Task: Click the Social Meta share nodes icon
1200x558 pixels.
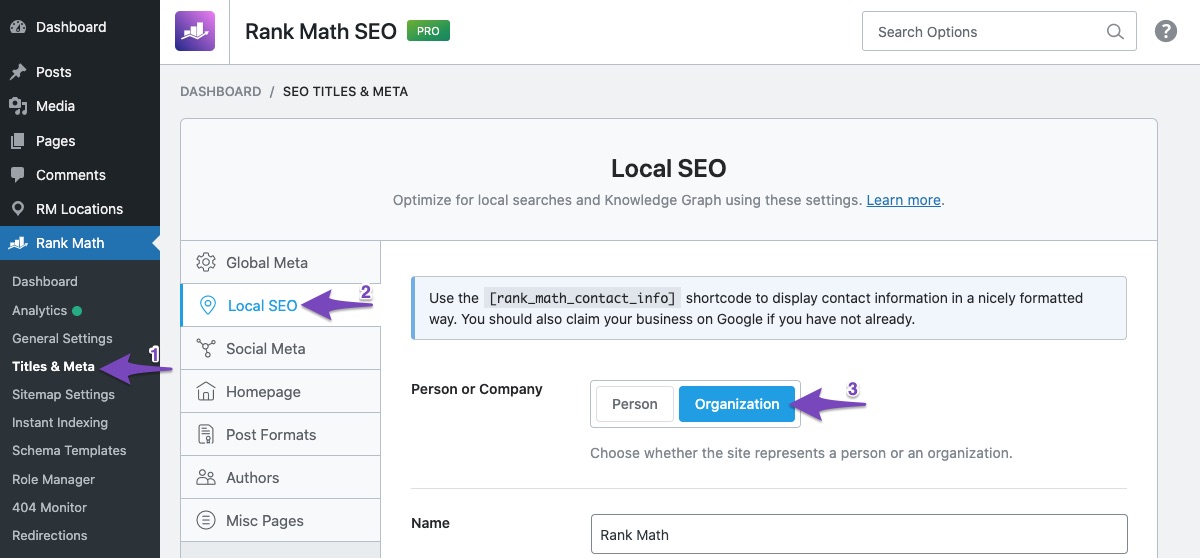Action: point(206,349)
